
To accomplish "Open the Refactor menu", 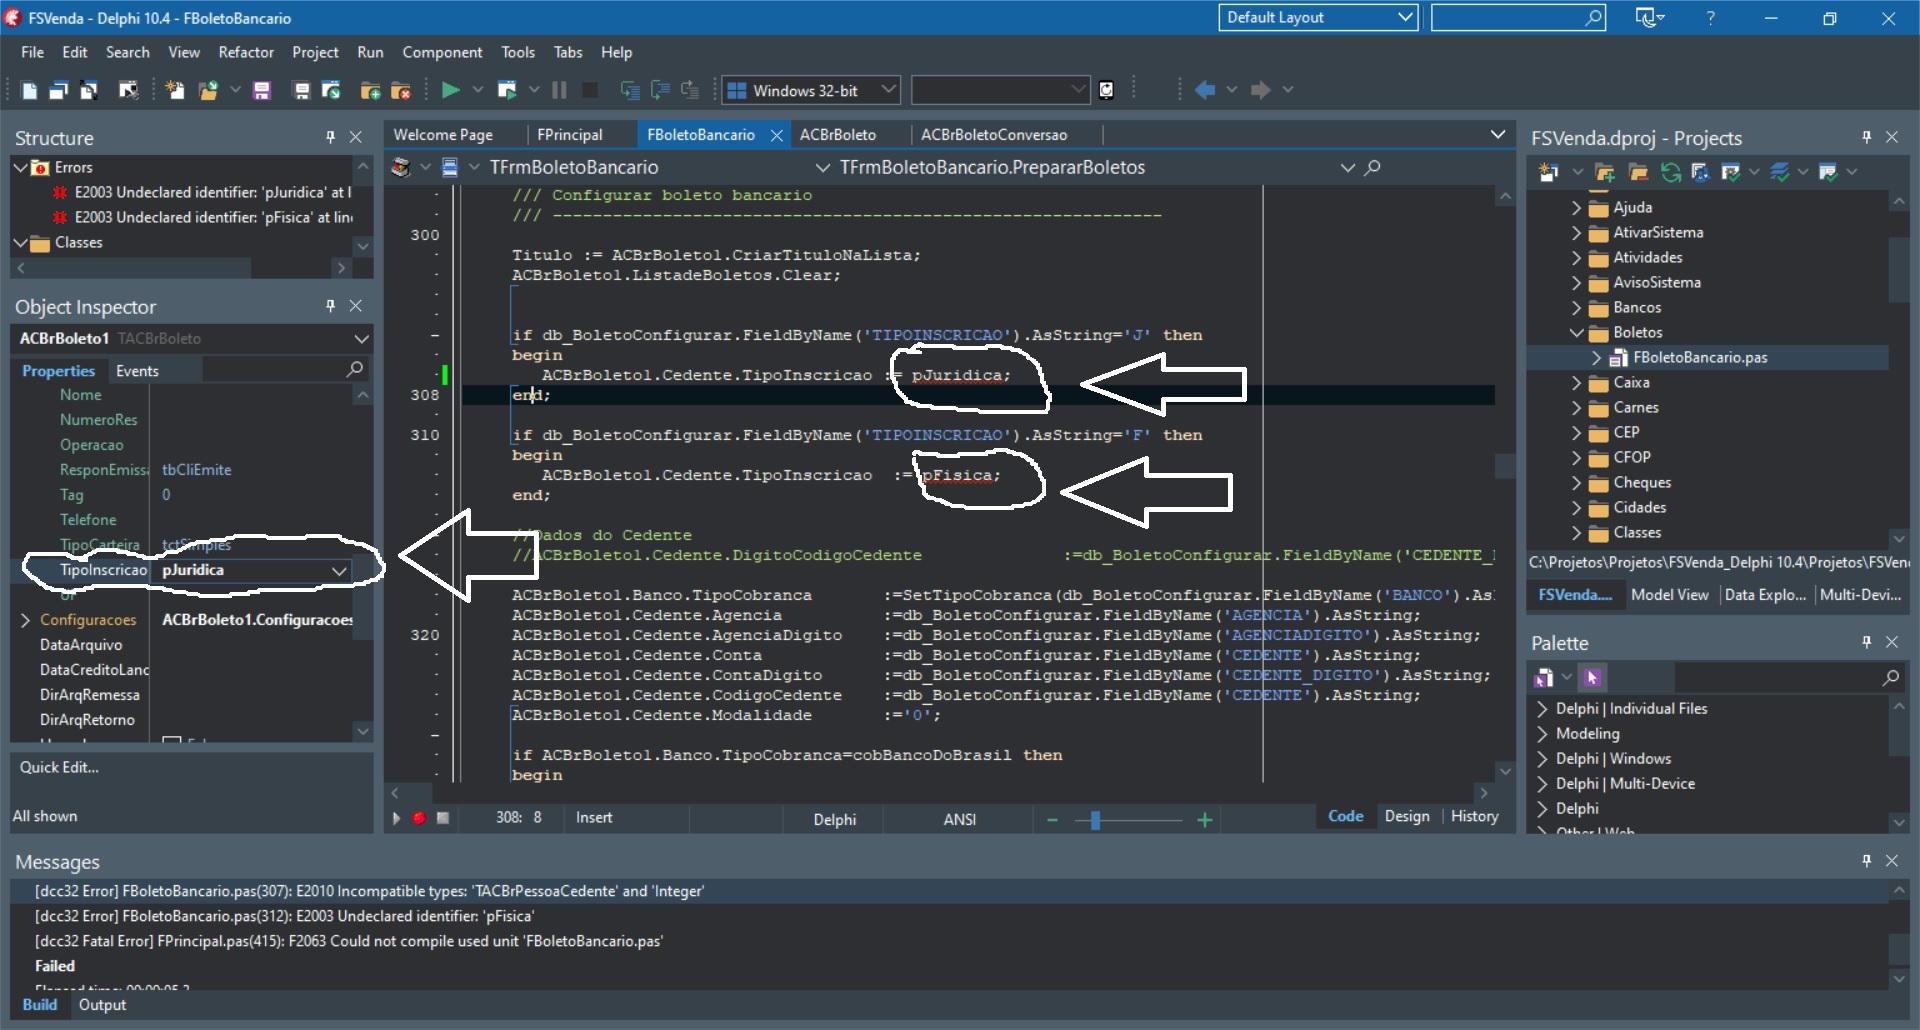I will pyautogui.click(x=246, y=52).
